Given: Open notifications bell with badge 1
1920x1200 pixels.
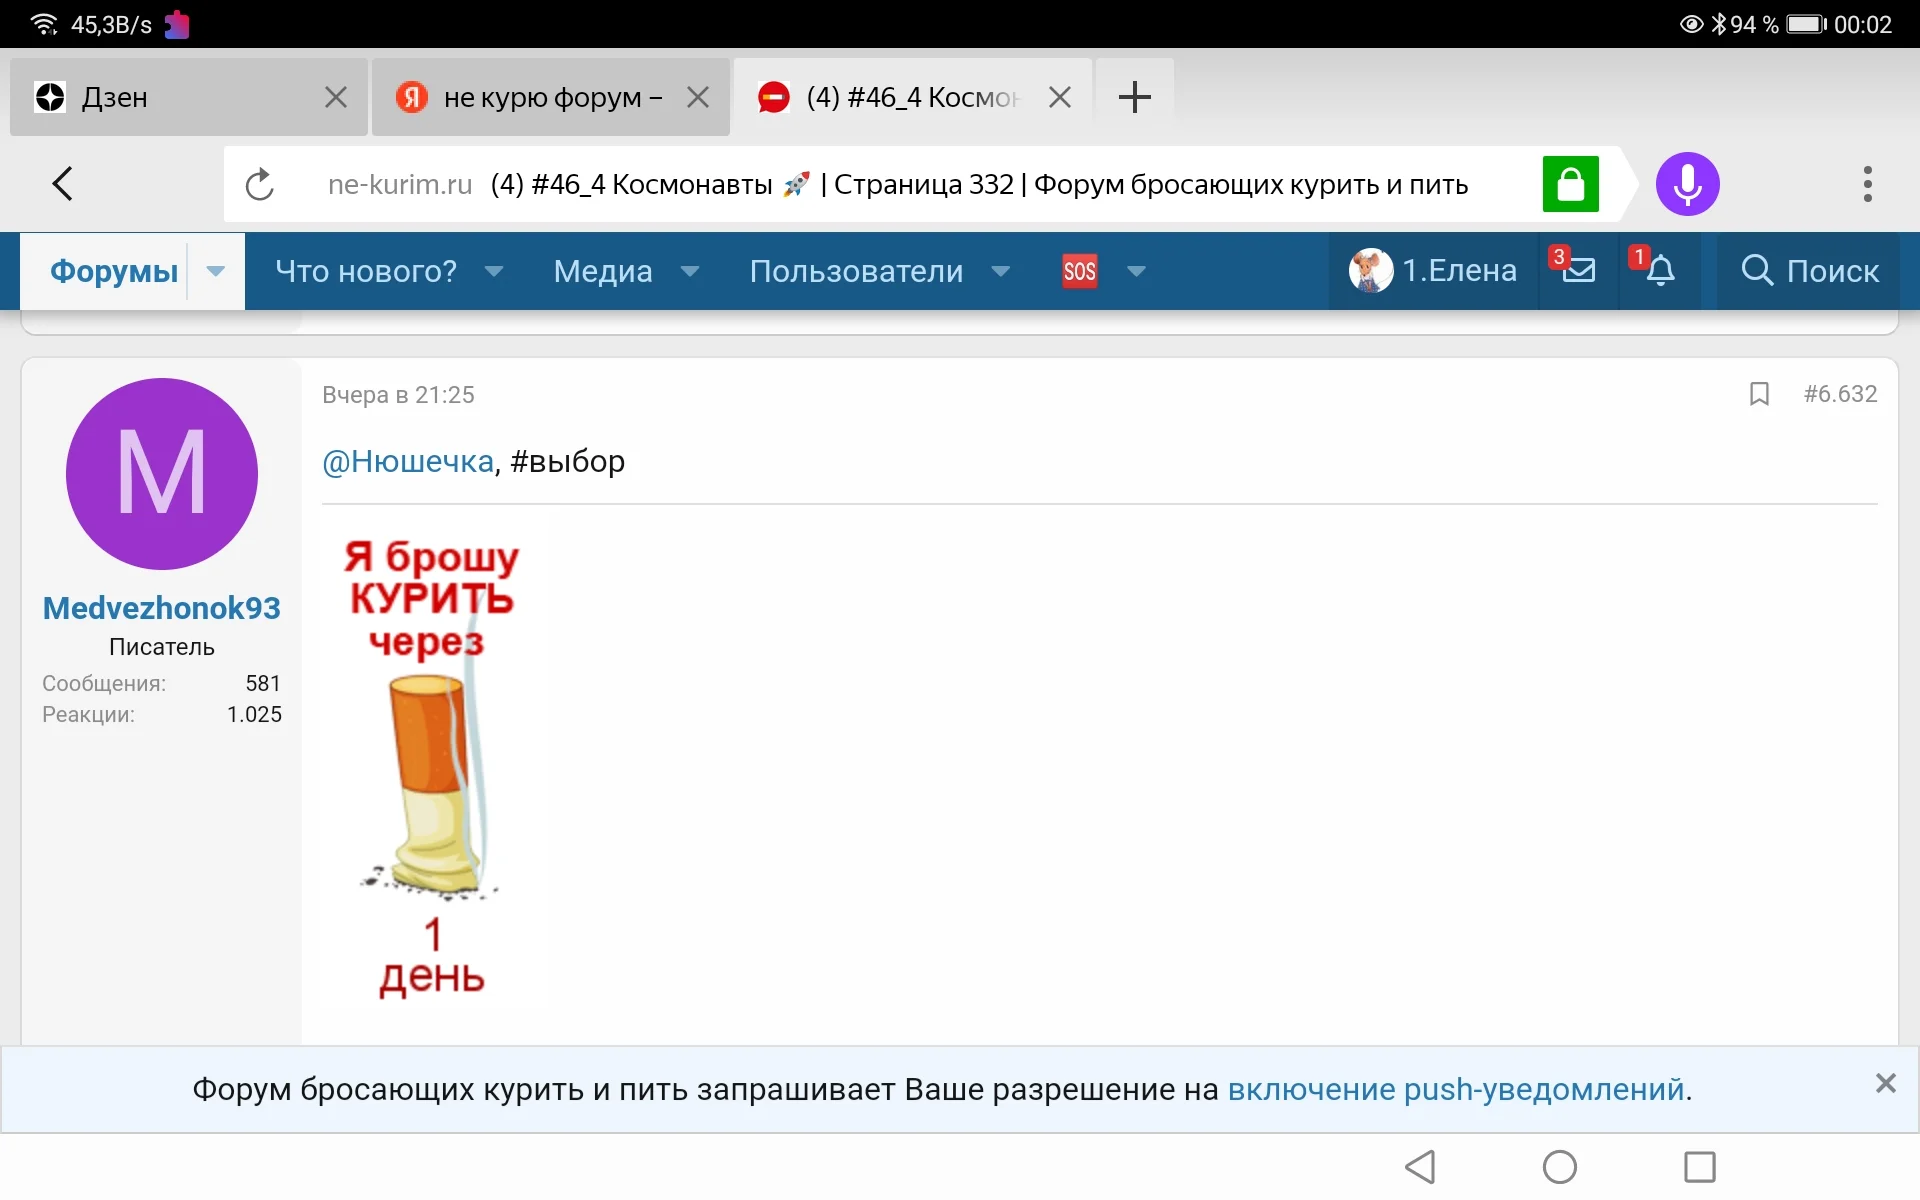Looking at the screenshot, I should (x=1660, y=271).
